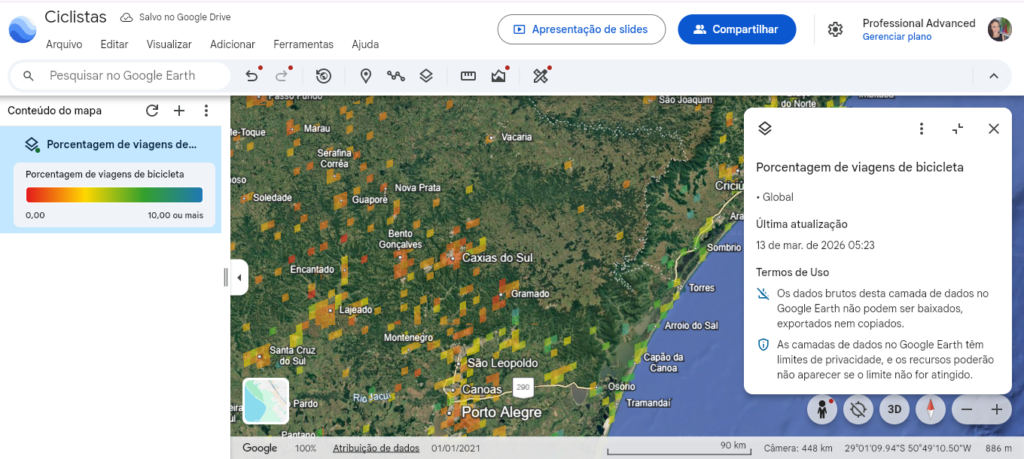Open the Arquivo menu
Screen dimensions: 1024x459
64,44
